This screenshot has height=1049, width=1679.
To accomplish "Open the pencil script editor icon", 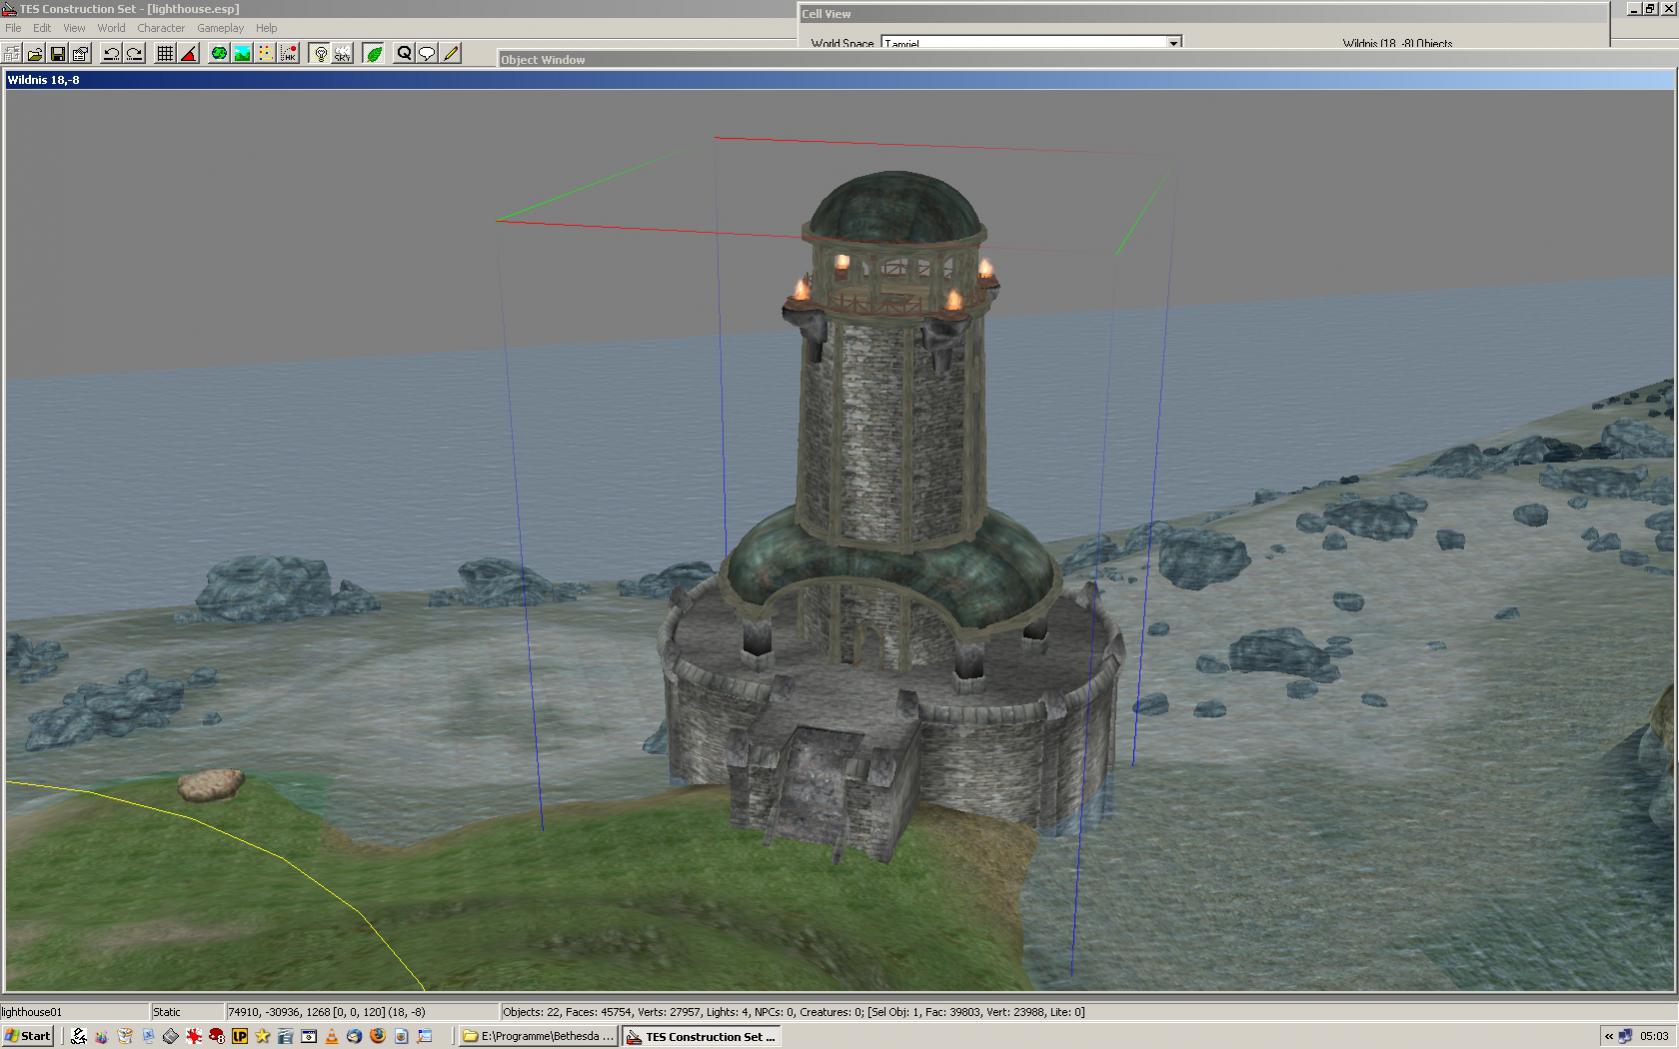I will (x=451, y=54).
